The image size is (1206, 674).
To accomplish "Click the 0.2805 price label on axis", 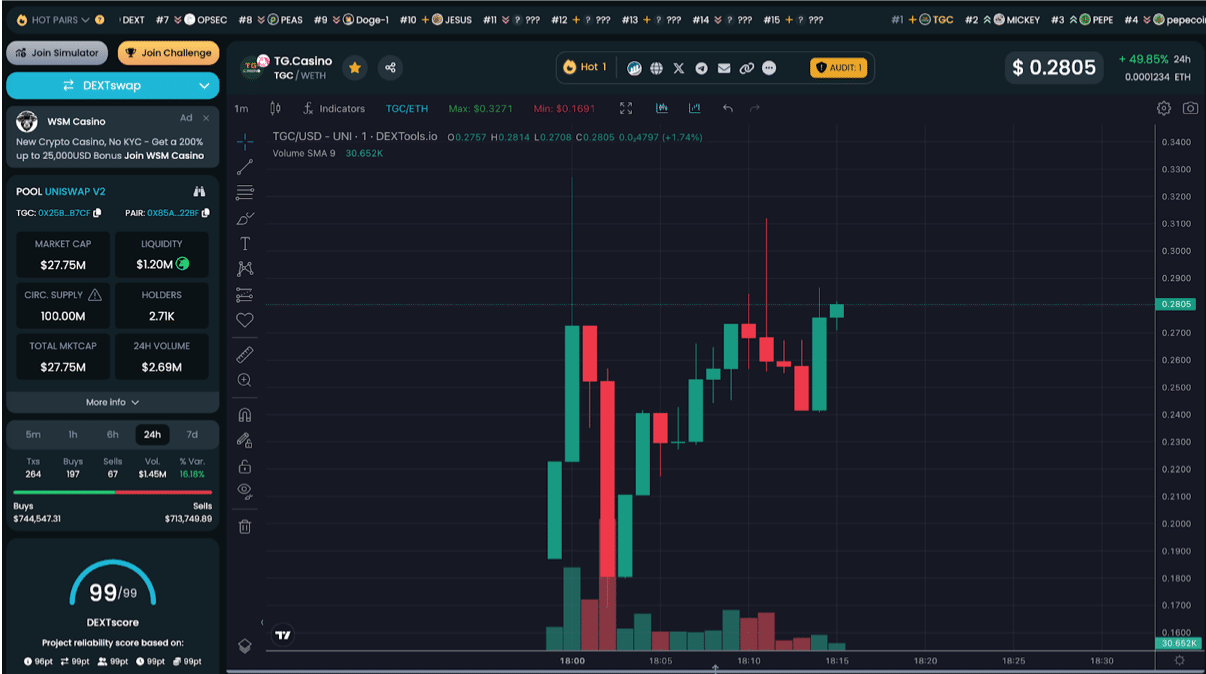I will (1176, 304).
